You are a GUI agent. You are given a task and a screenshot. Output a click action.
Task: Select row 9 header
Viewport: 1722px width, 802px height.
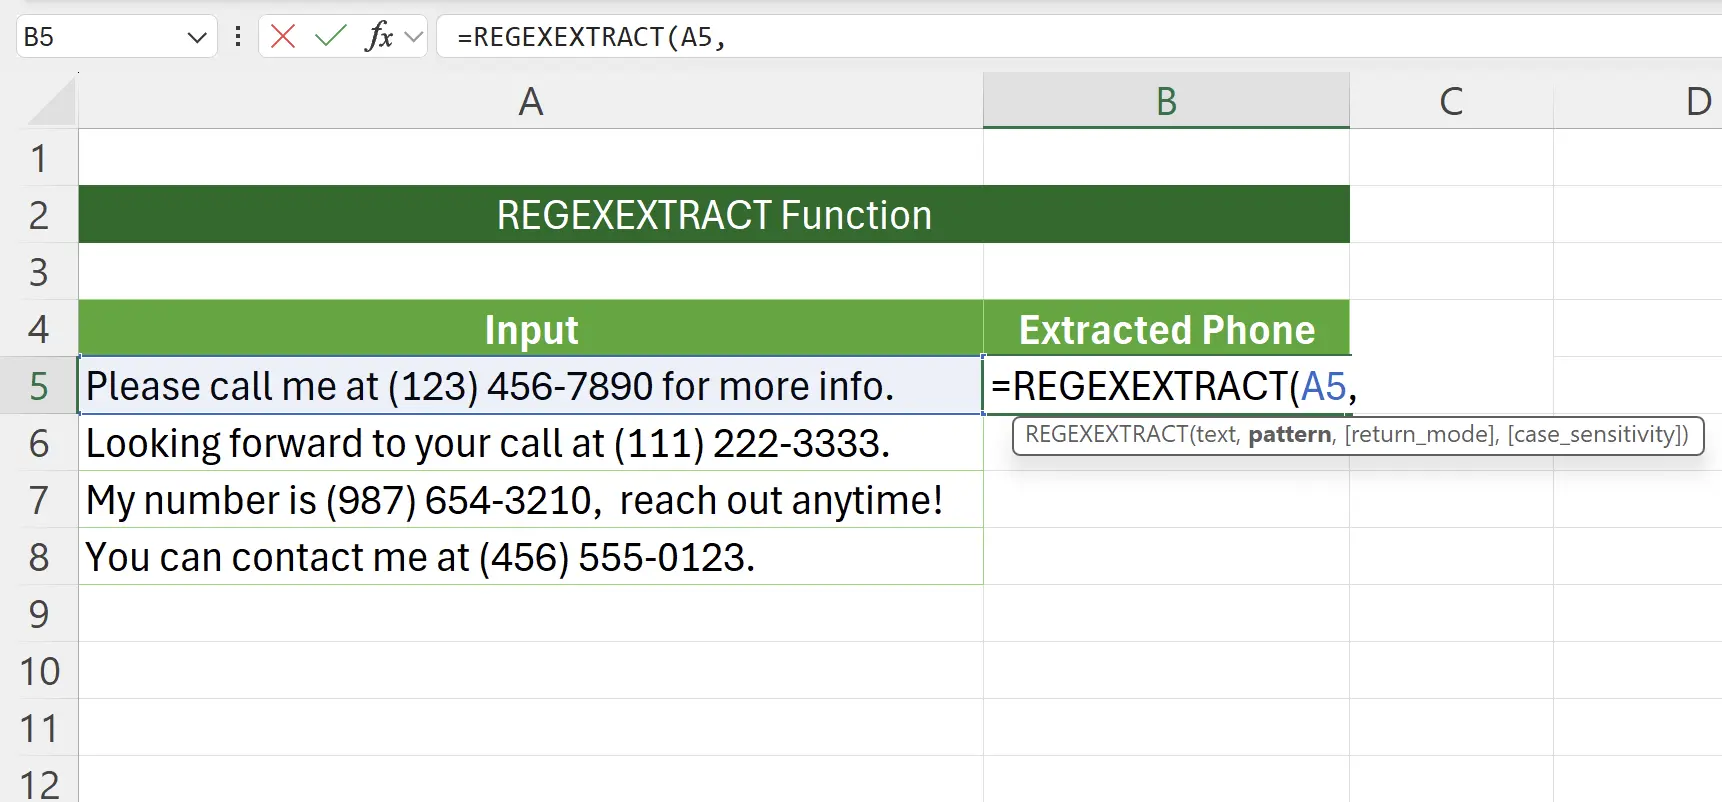click(39, 614)
